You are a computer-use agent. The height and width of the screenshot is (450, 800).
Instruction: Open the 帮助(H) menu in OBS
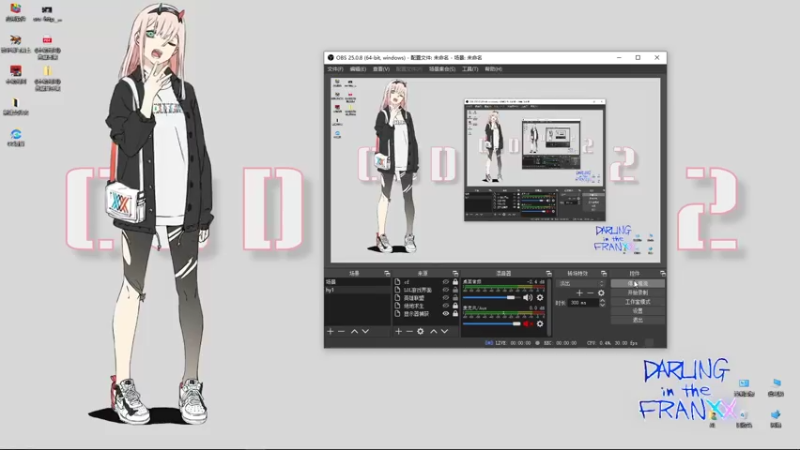coord(493,69)
